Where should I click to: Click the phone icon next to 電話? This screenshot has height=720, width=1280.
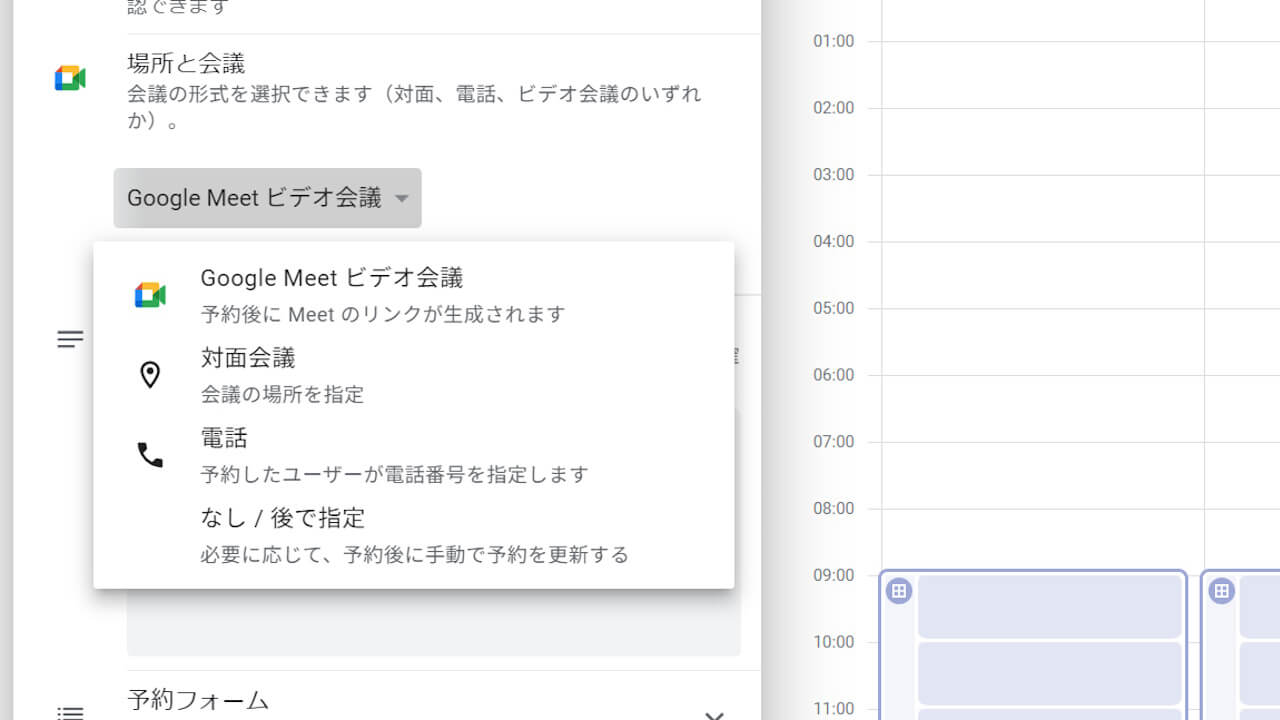[150, 454]
